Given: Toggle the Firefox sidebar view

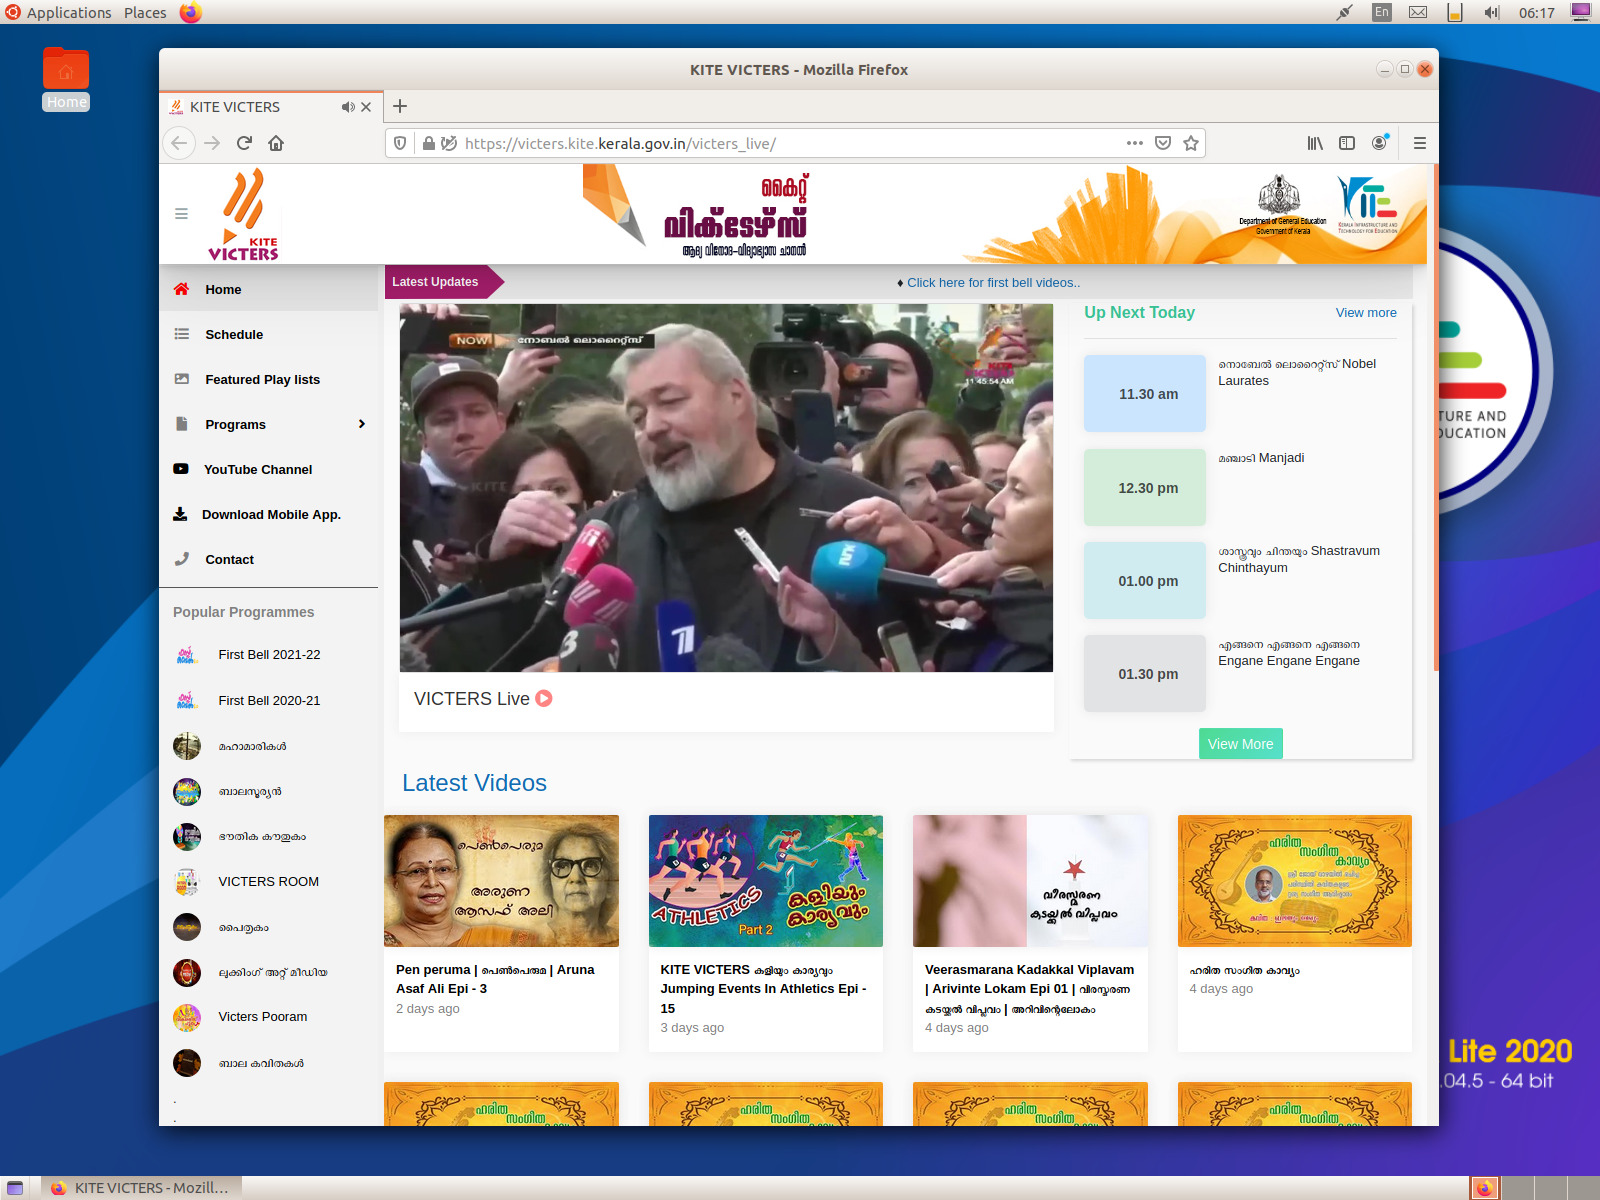Looking at the screenshot, I should tap(1347, 143).
